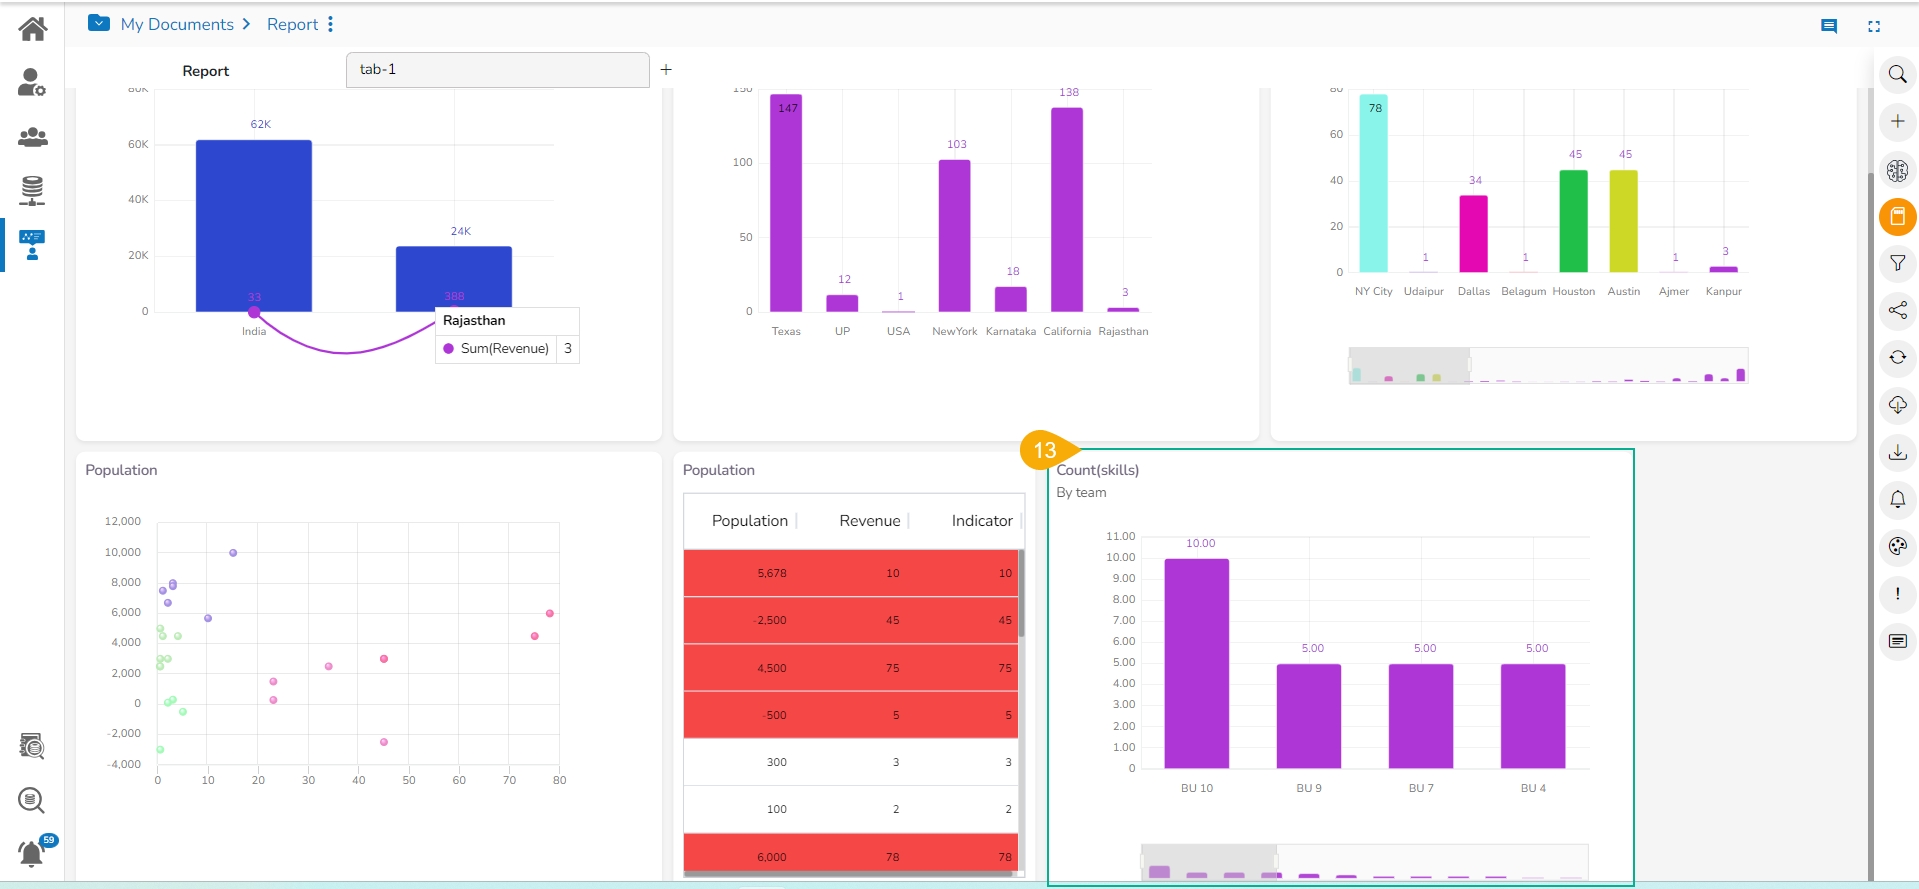
Task: Select the table cell showing 300
Action: 777,762
